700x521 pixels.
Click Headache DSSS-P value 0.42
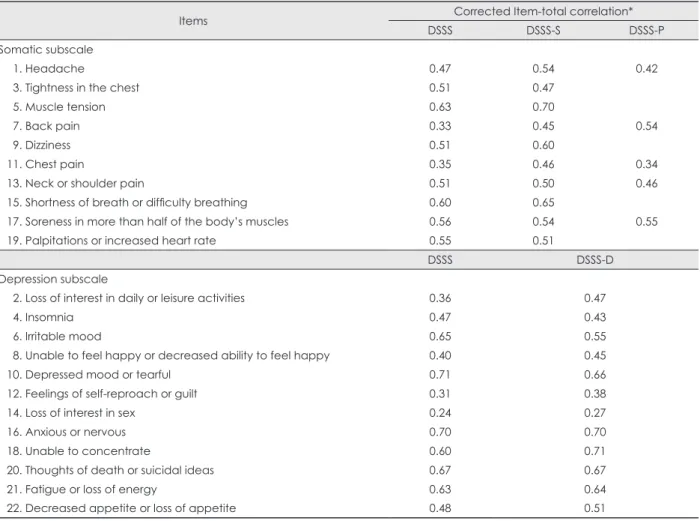click(x=646, y=69)
